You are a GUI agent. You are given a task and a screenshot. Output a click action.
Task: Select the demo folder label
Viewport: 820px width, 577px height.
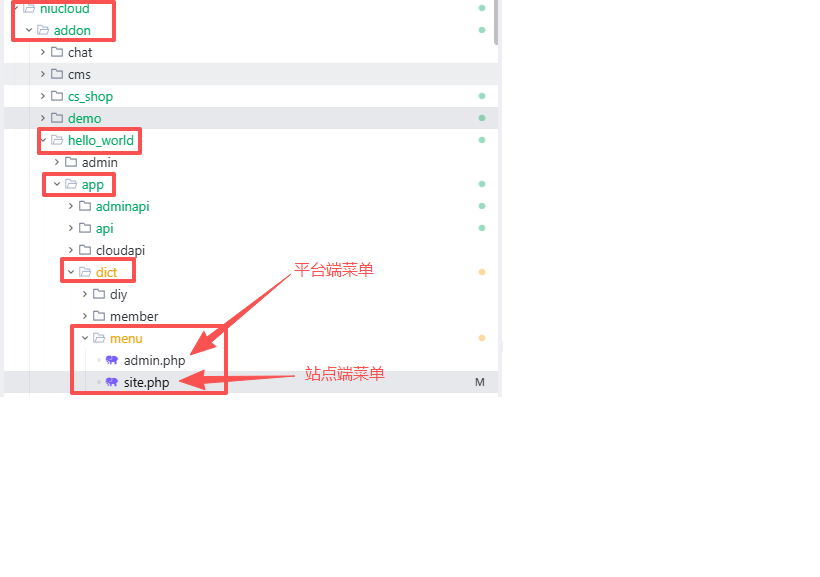(84, 118)
